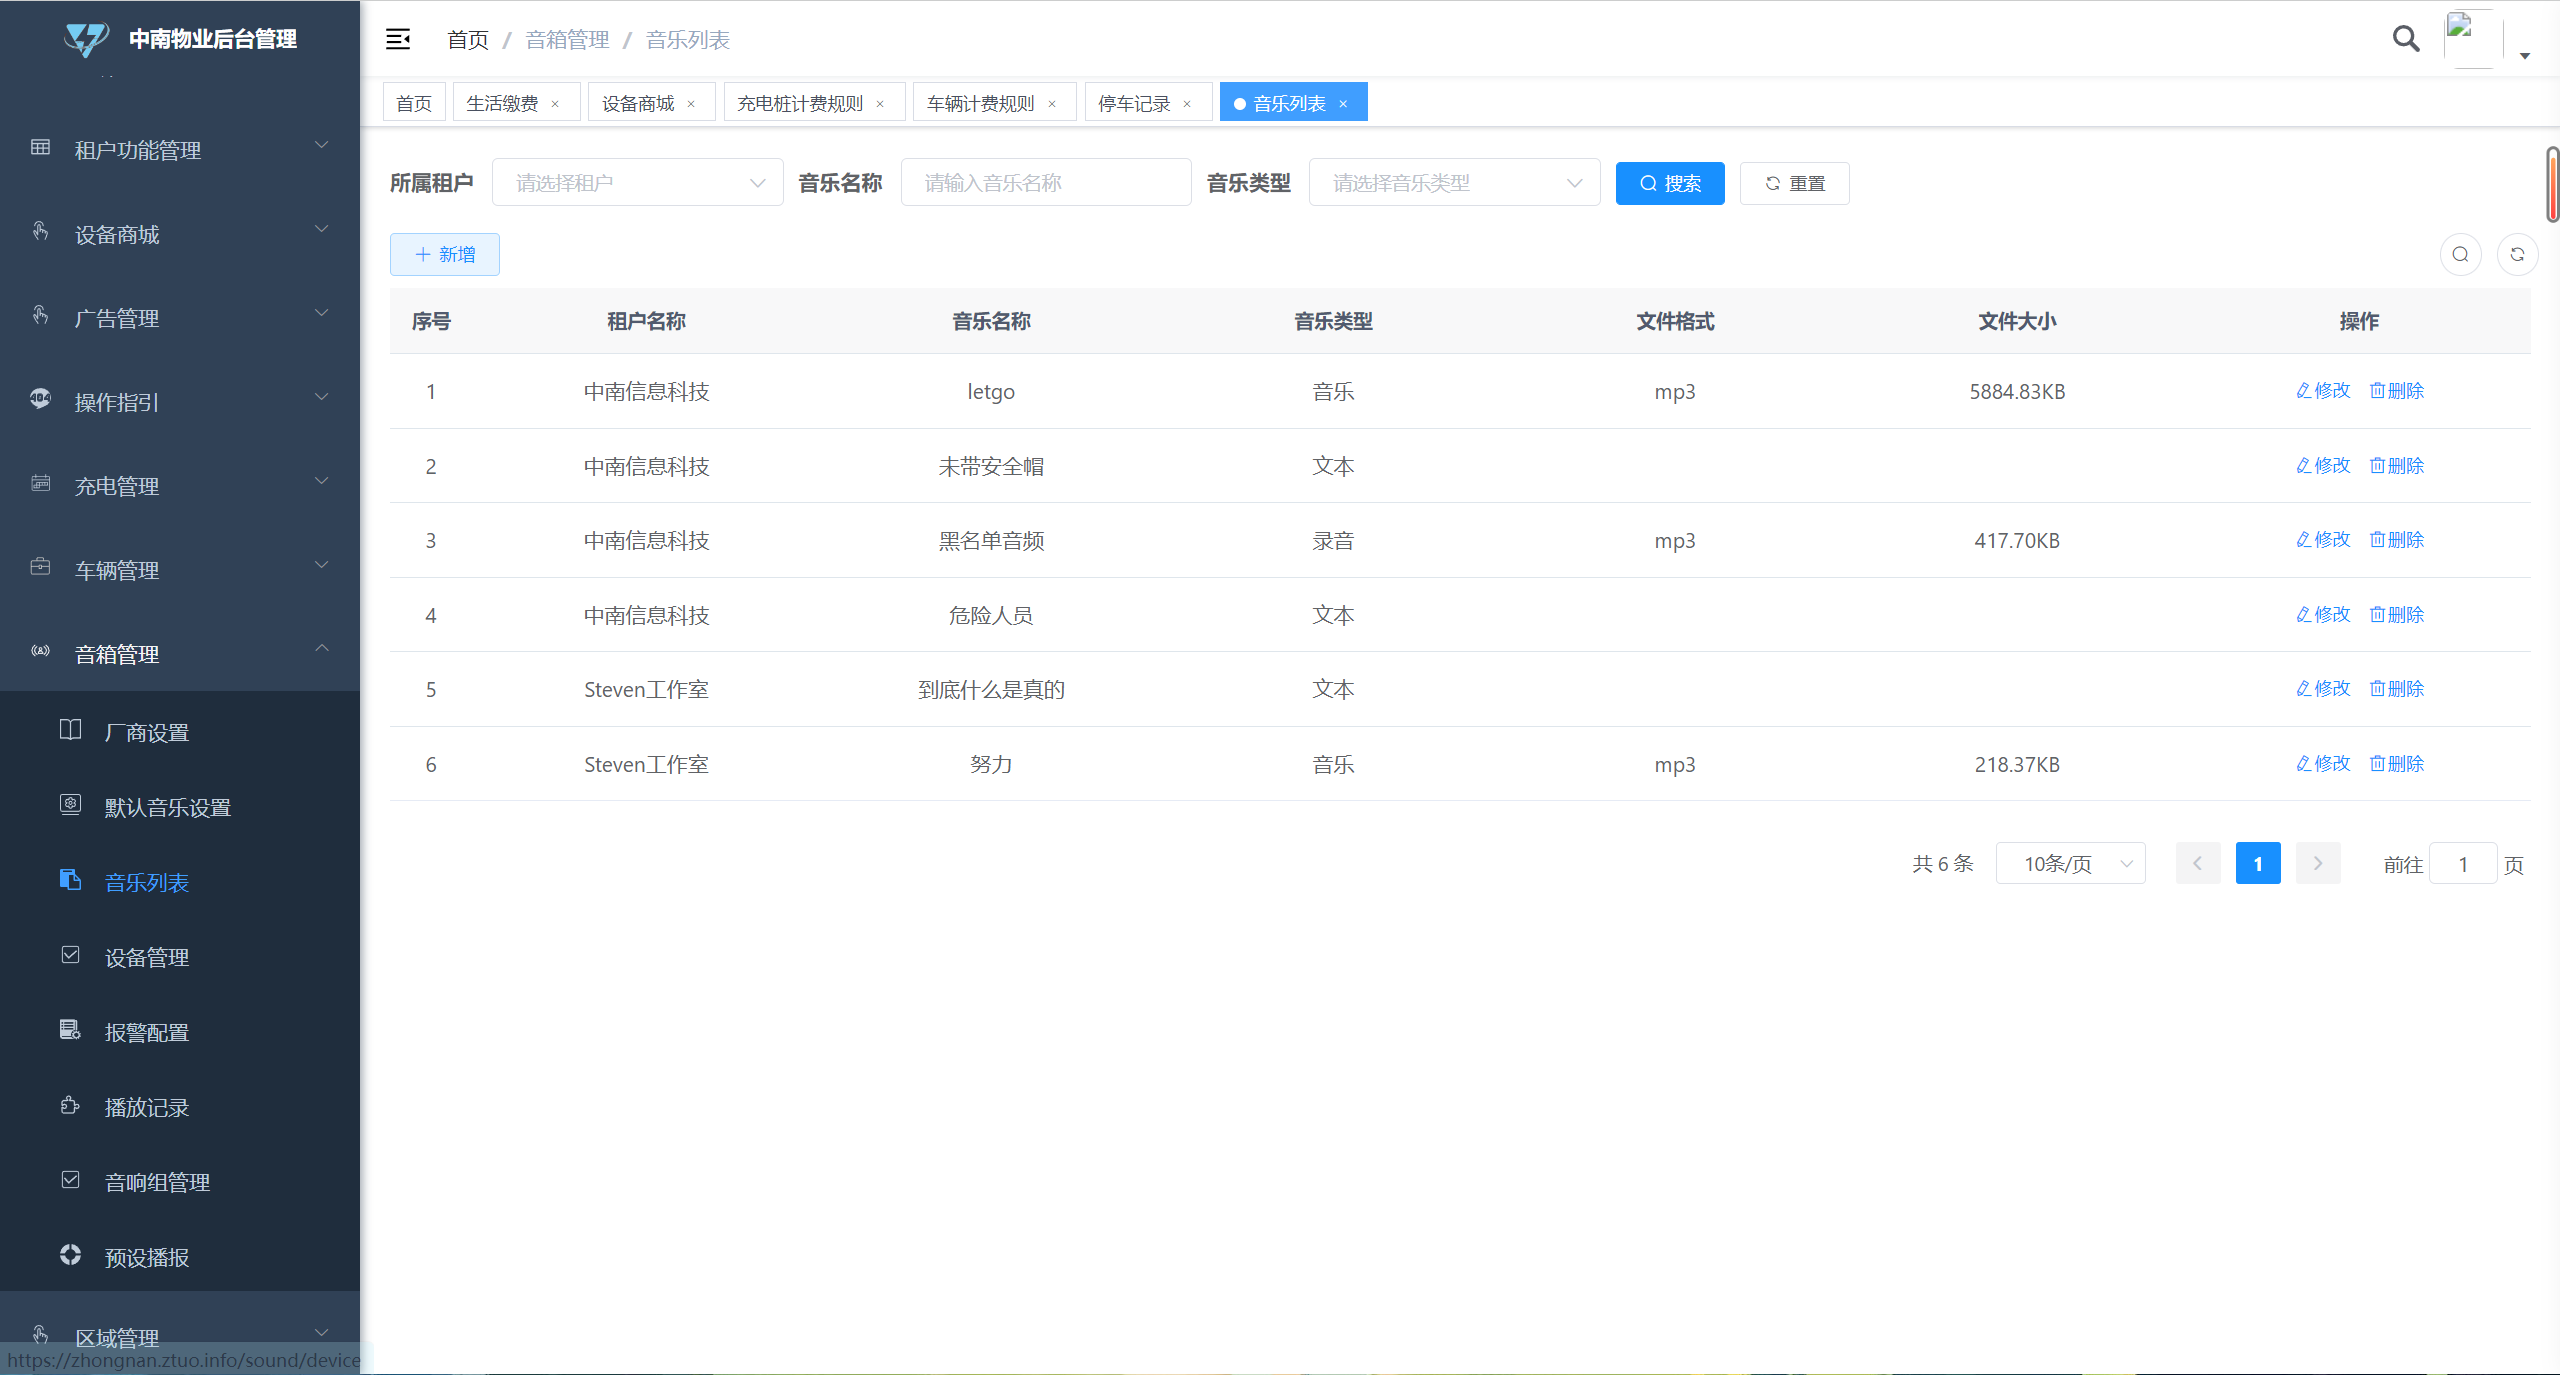Open 厂商设置 submenu item
Image resolution: width=2560 pixels, height=1375 pixels.
180,732
